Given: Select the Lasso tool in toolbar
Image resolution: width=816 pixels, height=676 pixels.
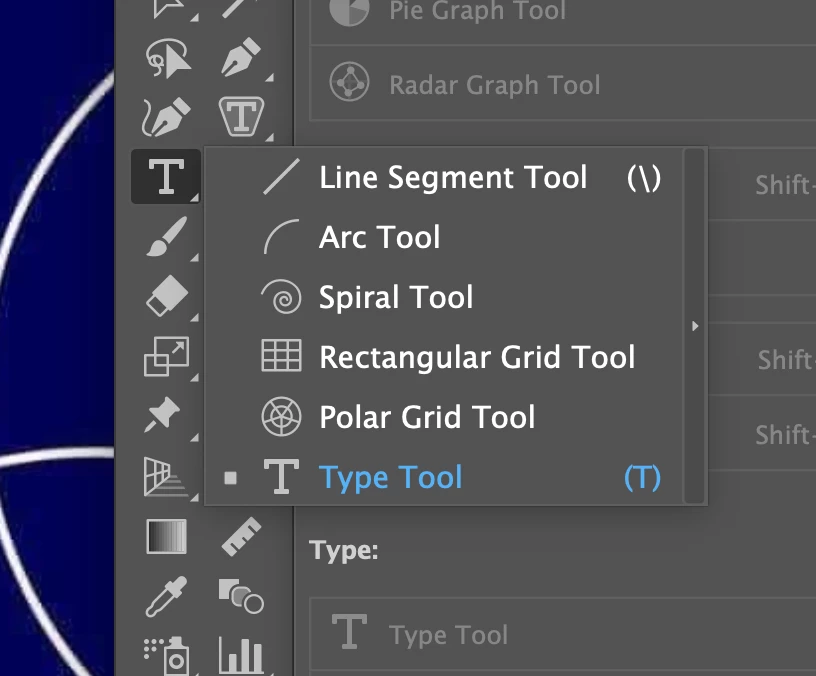Looking at the screenshot, I should point(168,57).
